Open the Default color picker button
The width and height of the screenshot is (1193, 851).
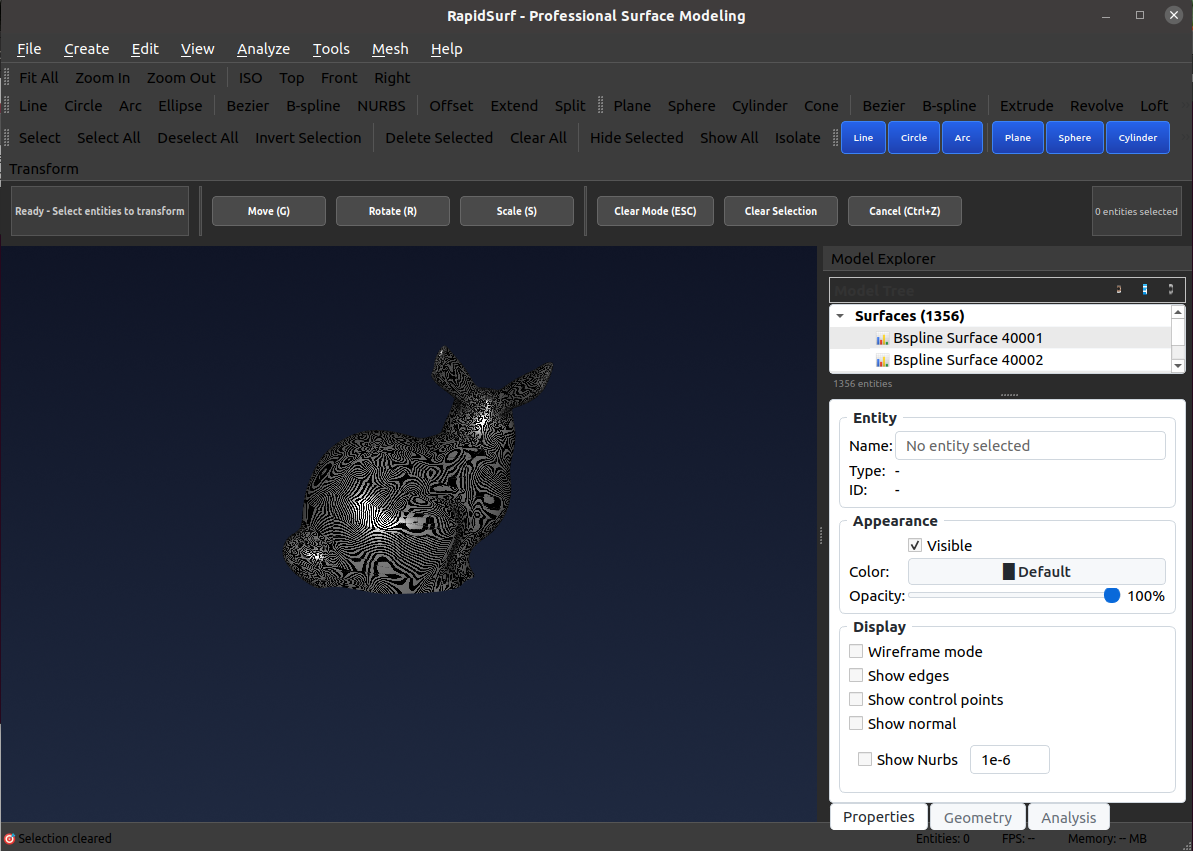point(1036,572)
